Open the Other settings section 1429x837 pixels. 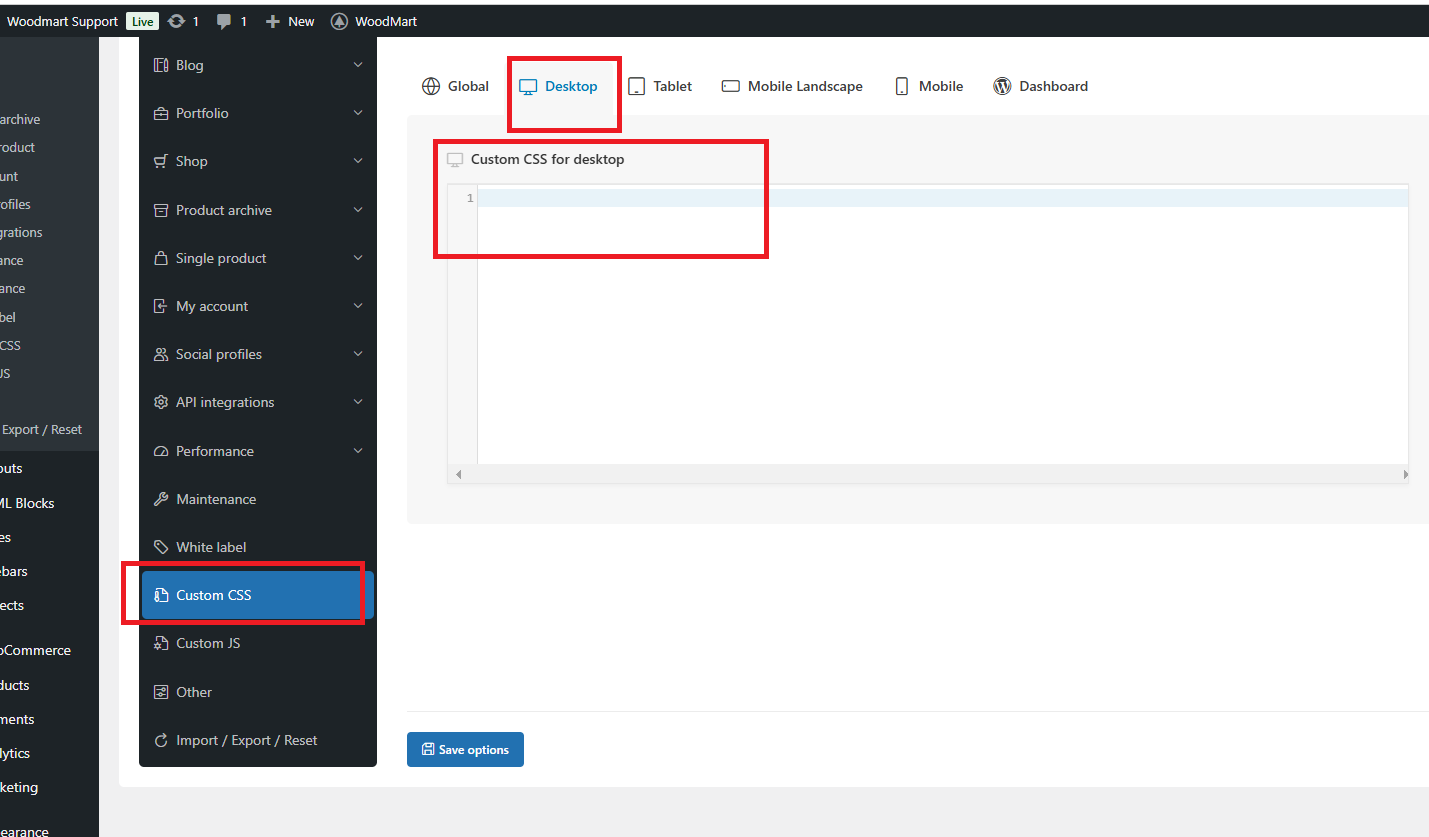(x=258, y=692)
